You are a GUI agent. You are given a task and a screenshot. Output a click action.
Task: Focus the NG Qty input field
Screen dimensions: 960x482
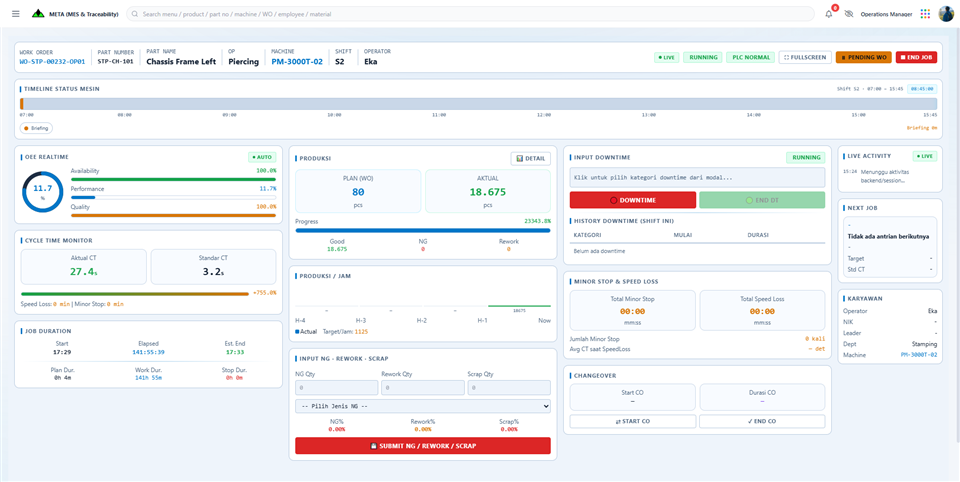336,388
